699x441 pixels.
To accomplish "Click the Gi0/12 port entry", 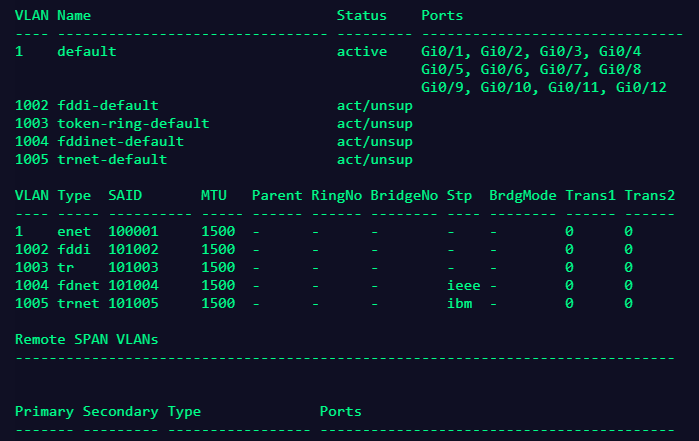I will pos(641,87).
